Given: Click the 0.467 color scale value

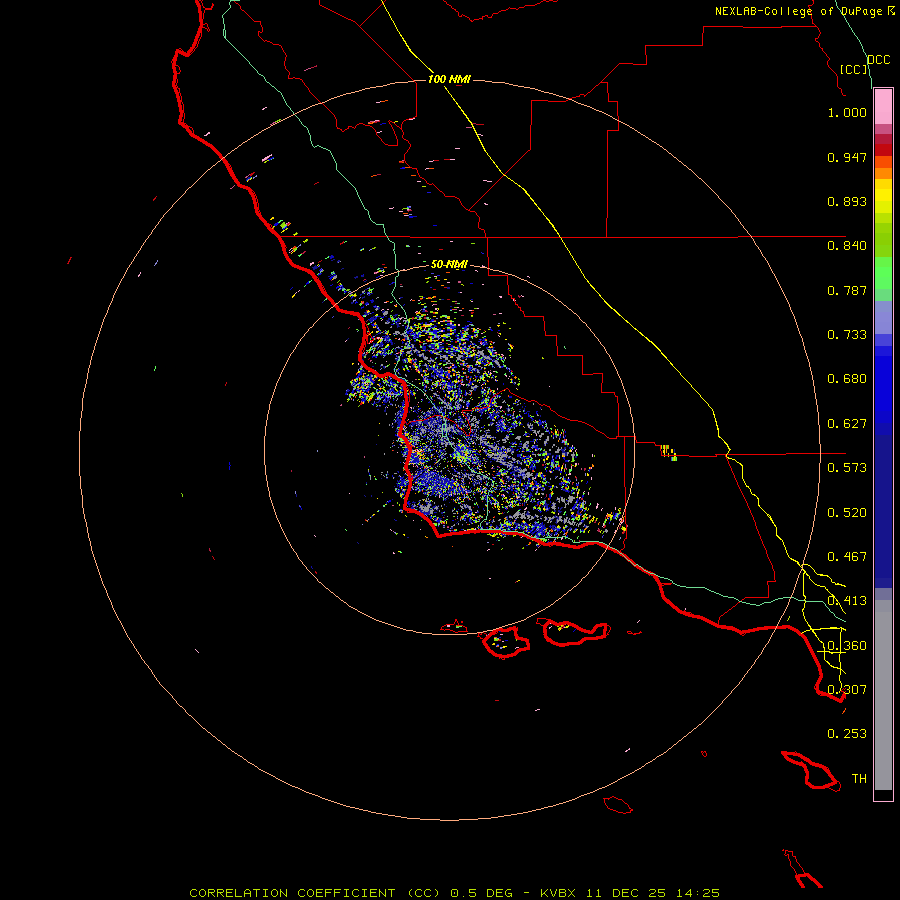Looking at the screenshot, I should point(847,557).
